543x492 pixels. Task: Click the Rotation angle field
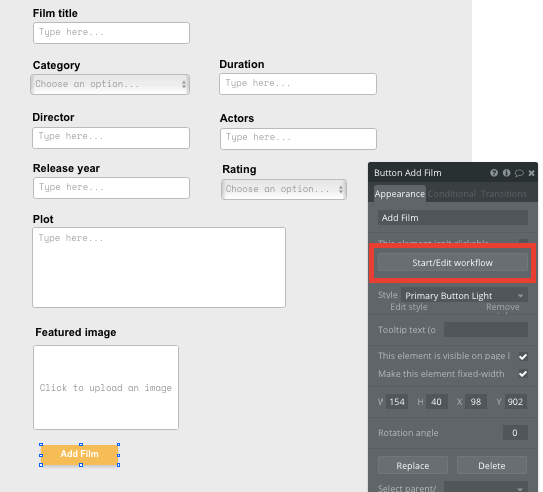[x=515, y=433]
